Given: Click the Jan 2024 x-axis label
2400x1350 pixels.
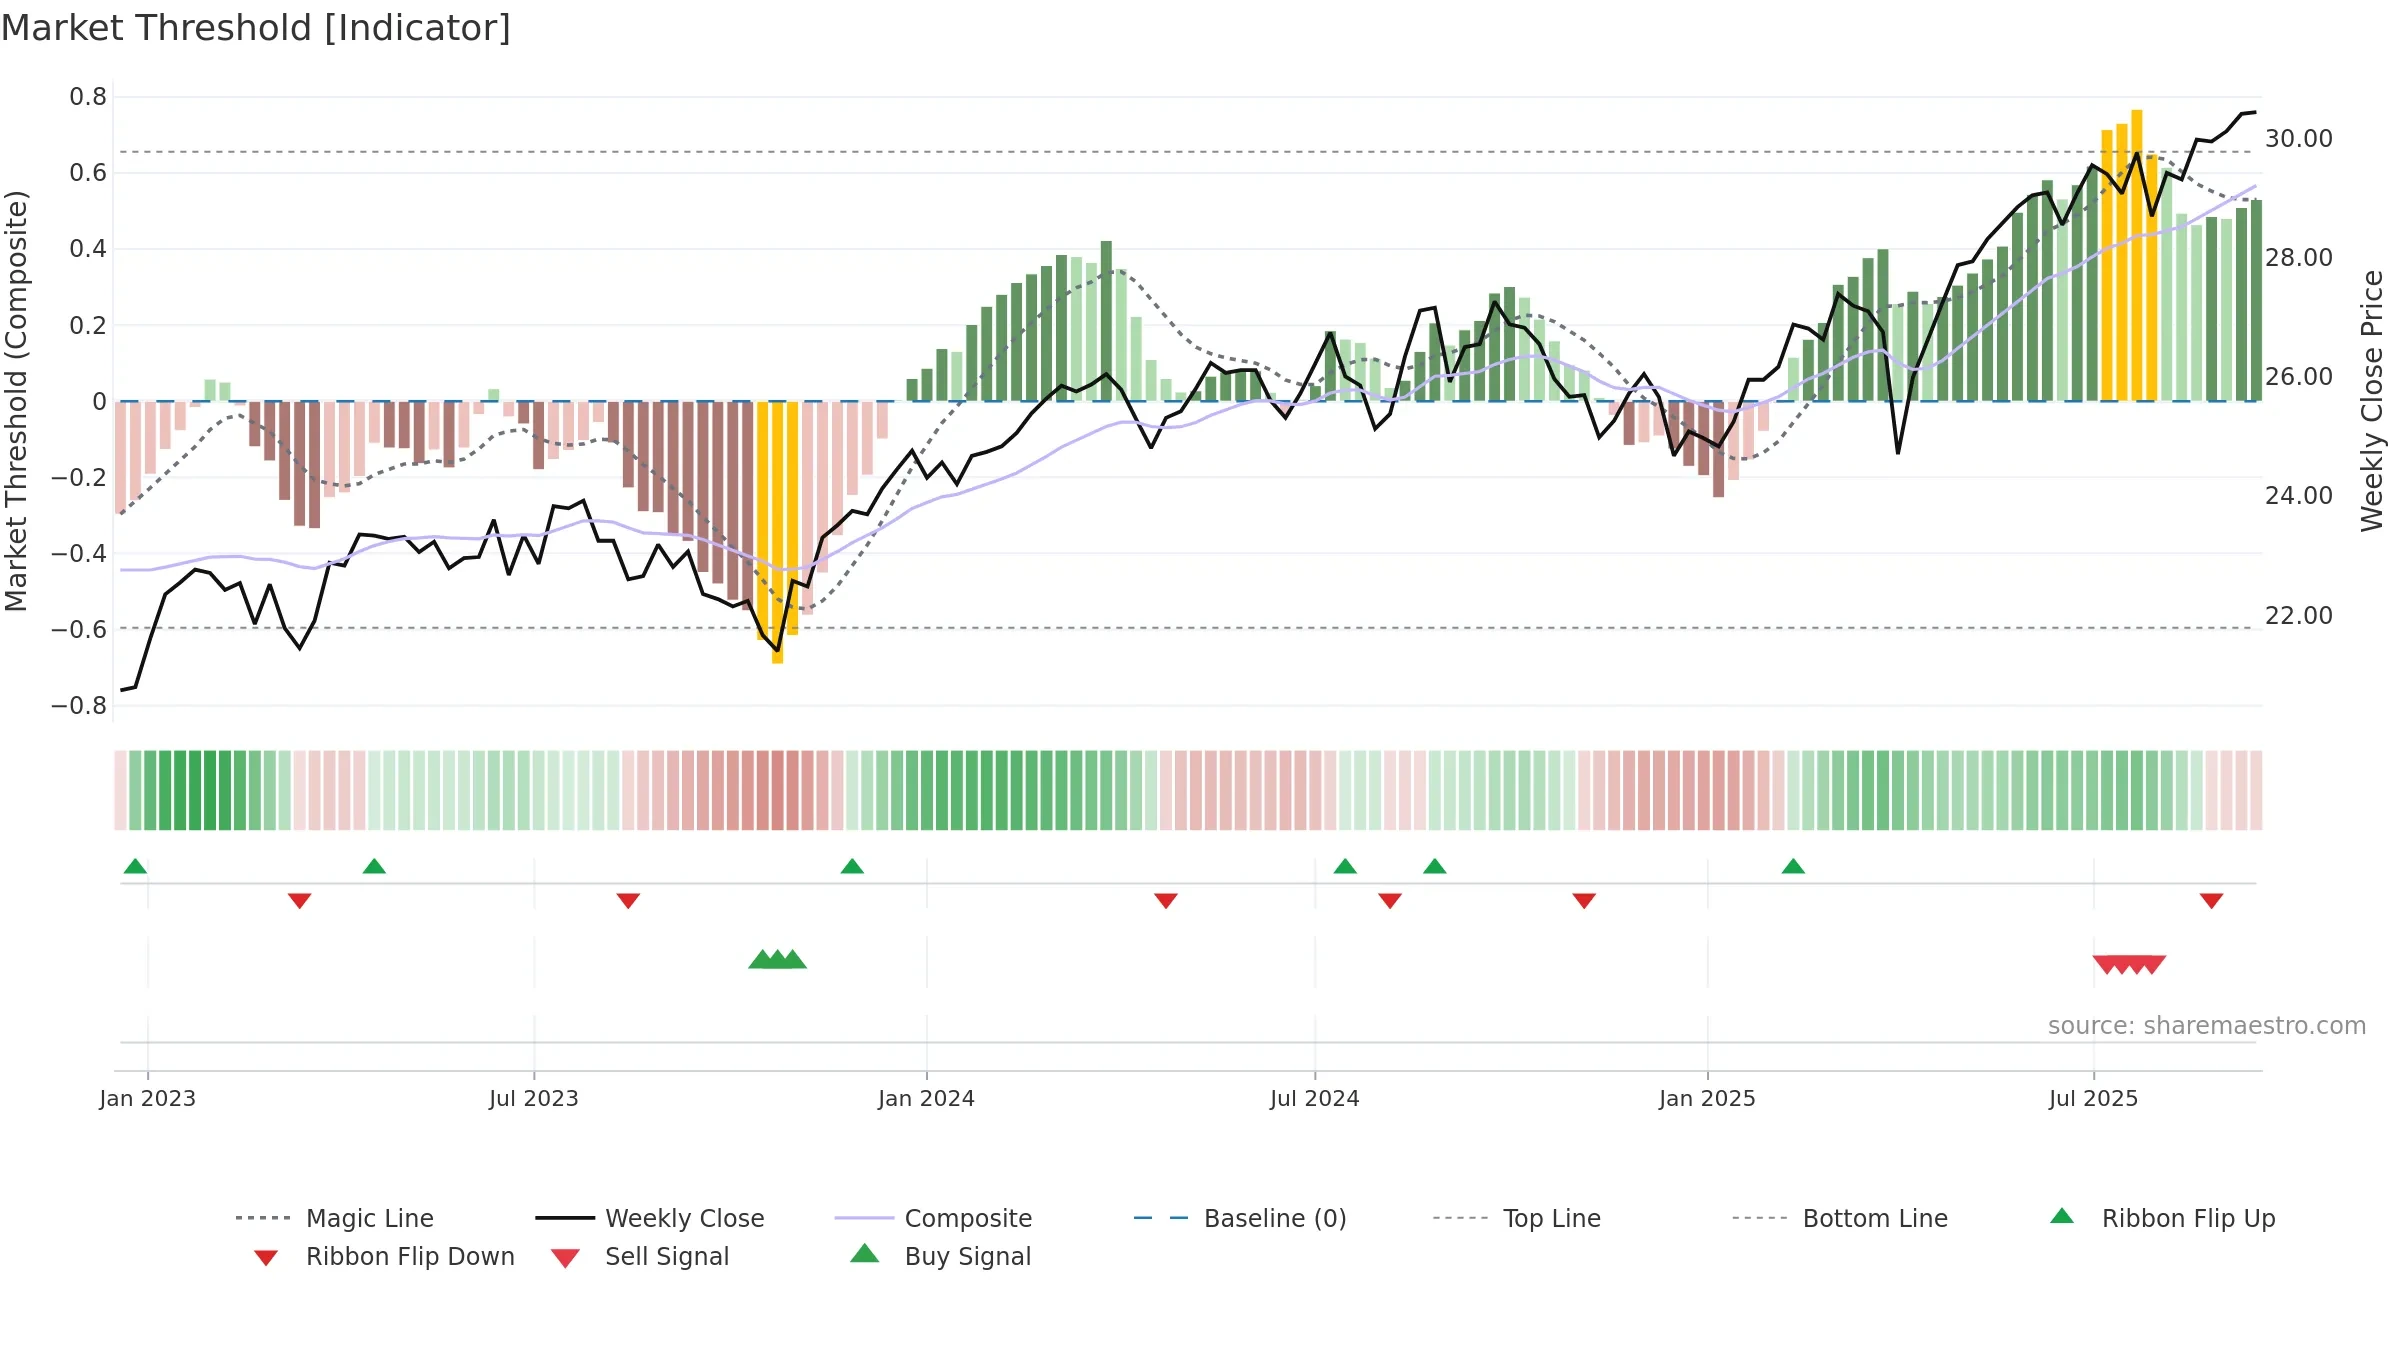Looking at the screenshot, I should pyautogui.click(x=926, y=1098).
